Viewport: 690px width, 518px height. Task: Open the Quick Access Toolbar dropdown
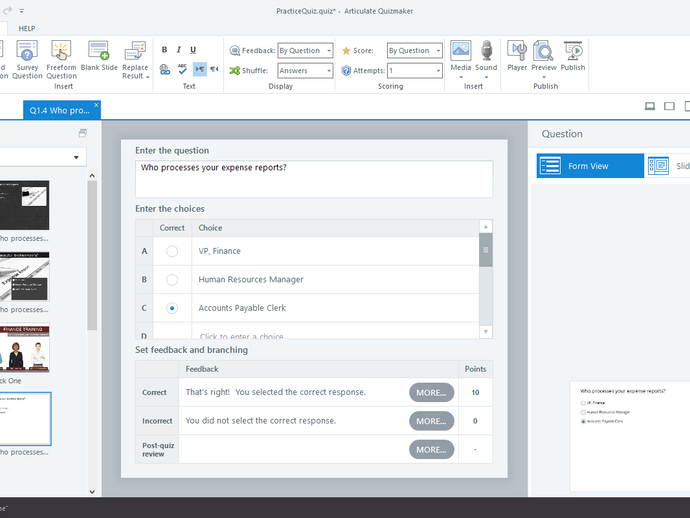[21, 11]
